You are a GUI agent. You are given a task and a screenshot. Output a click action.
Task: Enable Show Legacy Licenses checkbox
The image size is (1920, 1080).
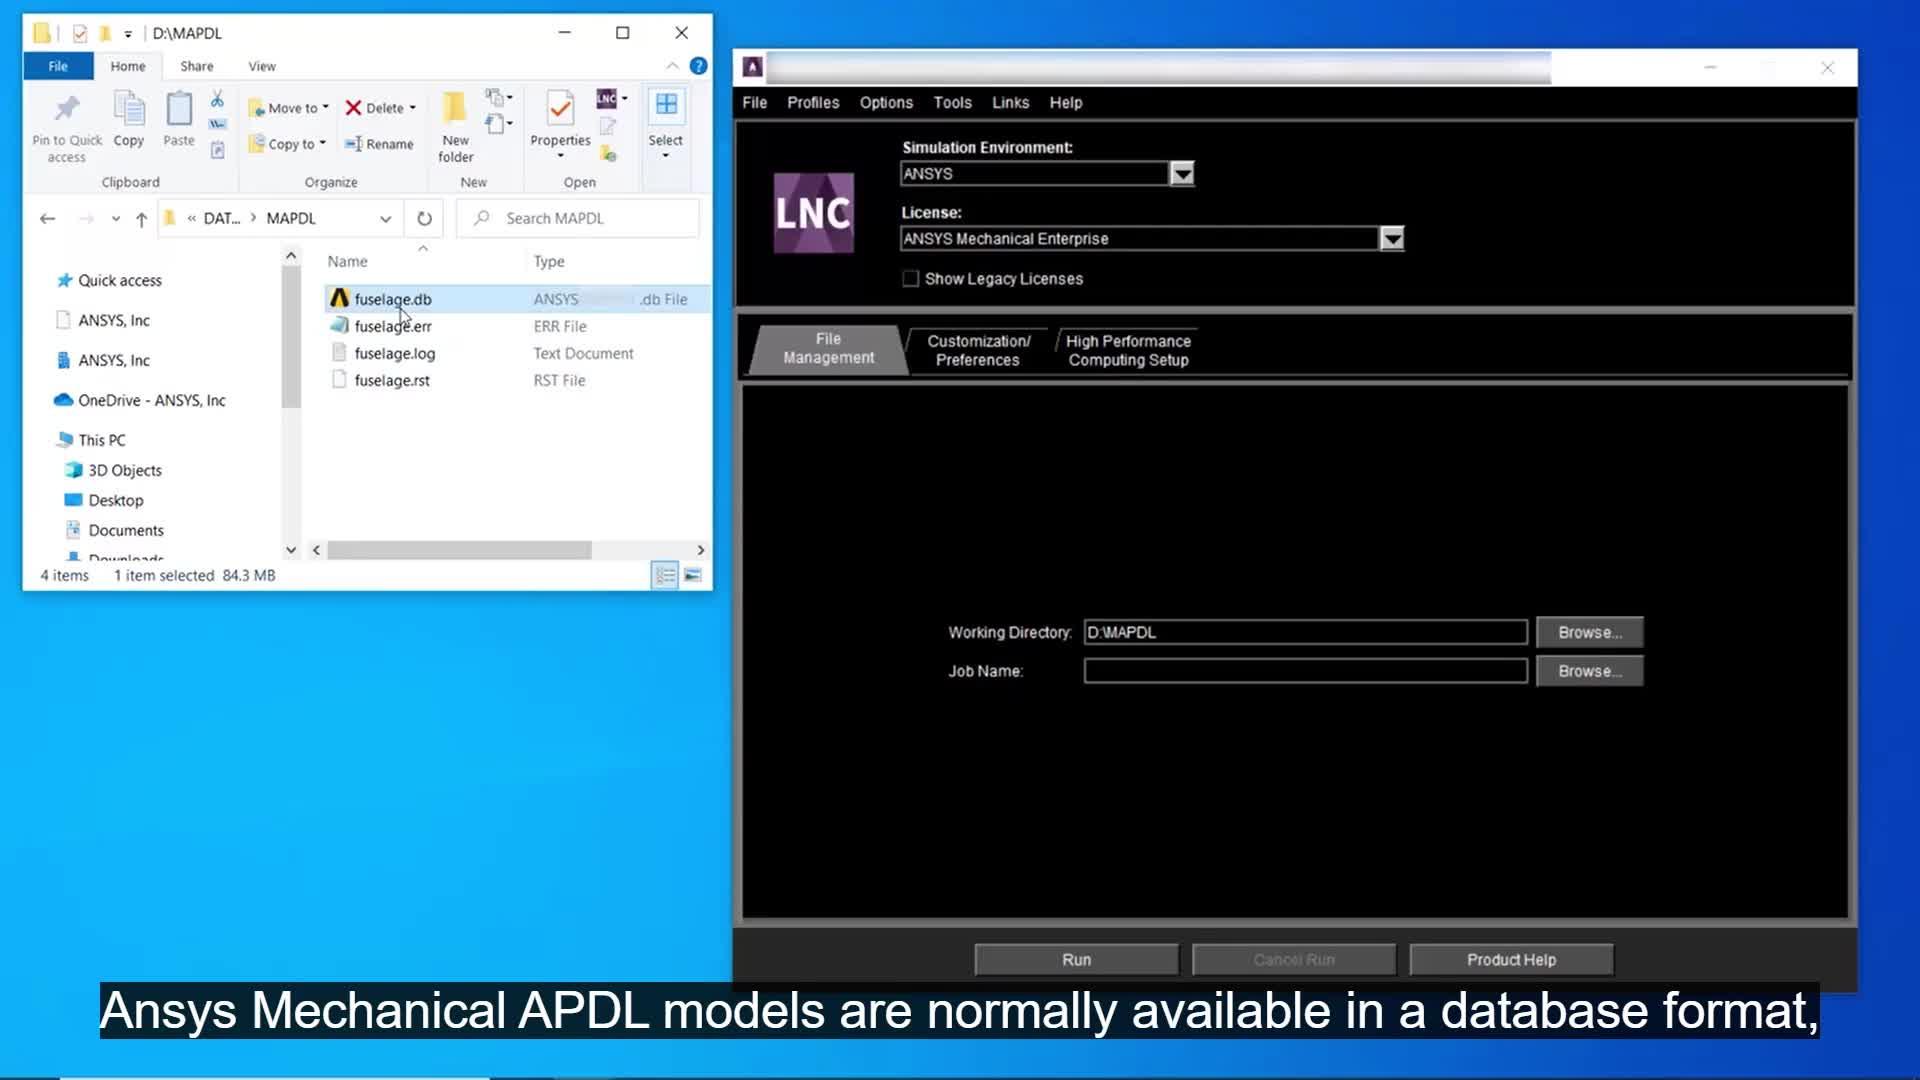pos(910,279)
